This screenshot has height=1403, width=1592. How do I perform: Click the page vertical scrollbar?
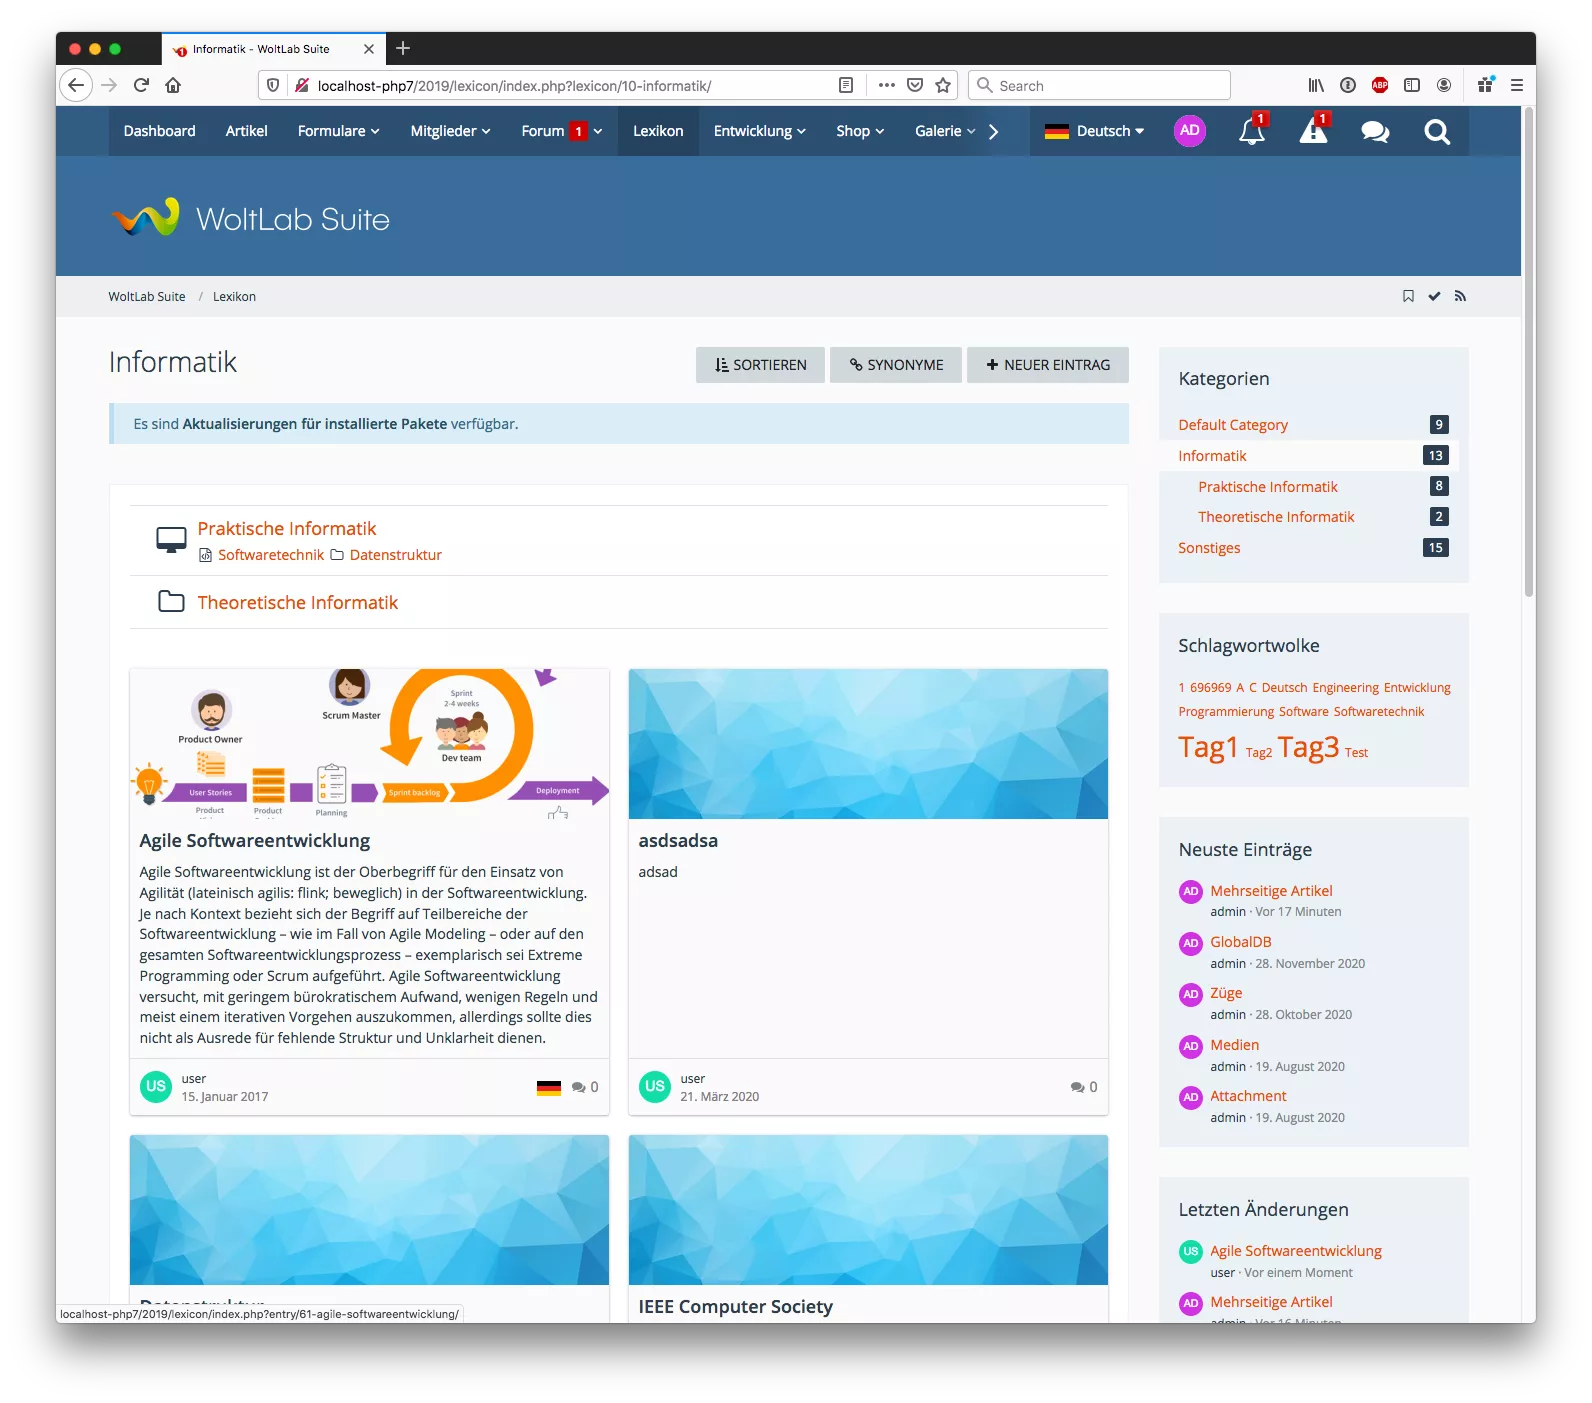coord(1528,350)
